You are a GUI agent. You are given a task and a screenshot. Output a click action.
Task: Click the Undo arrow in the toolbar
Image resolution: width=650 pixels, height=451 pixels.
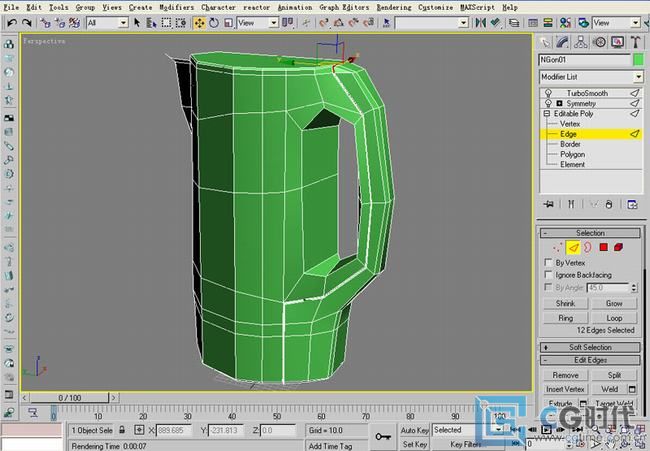pyautogui.click(x=12, y=23)
